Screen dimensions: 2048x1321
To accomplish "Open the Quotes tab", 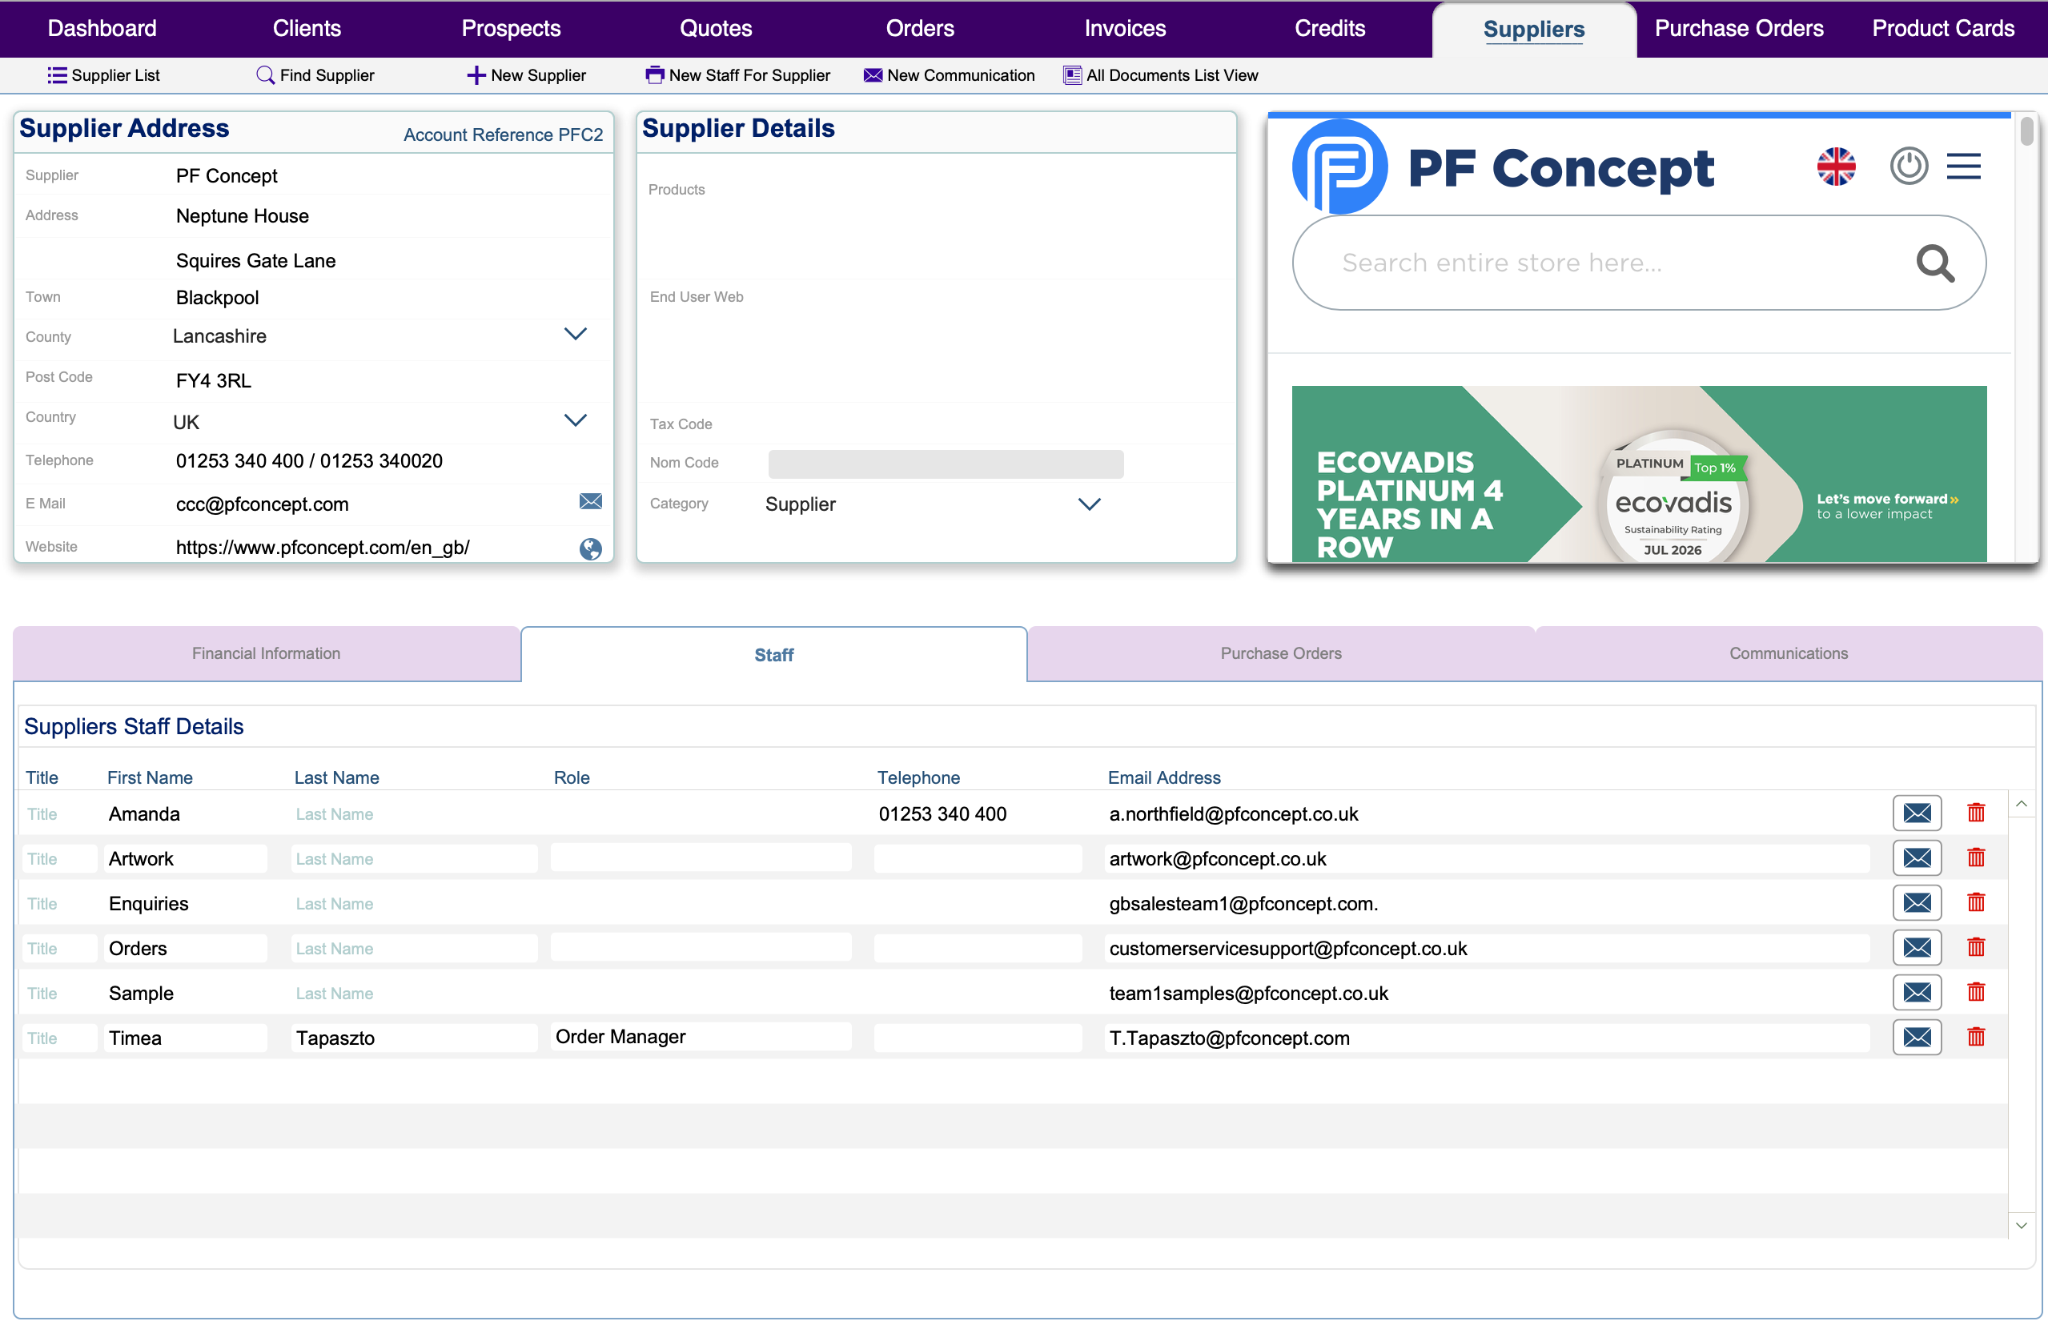I will [x=716, y=28].
